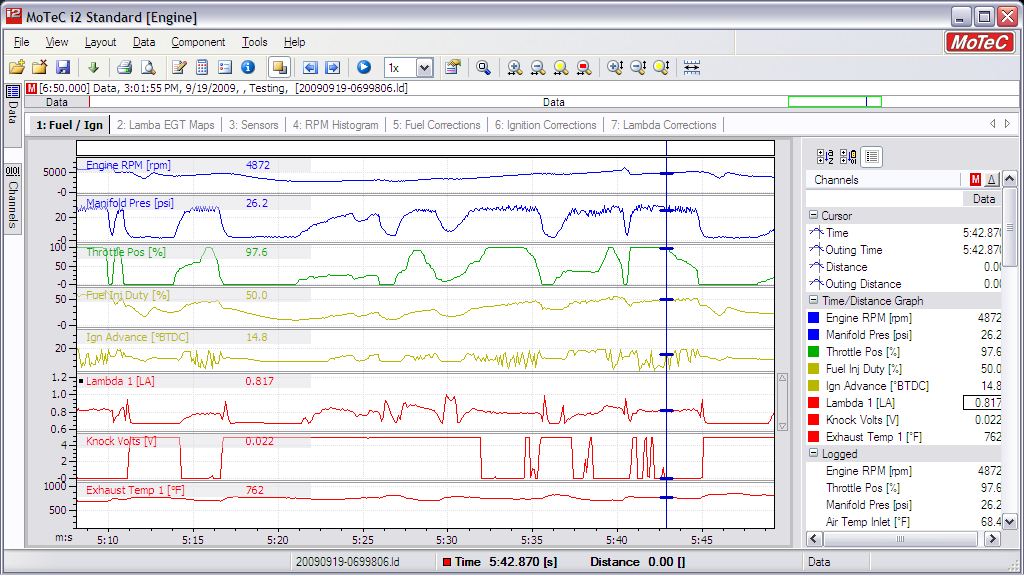Go to next with the right arrow icon

click(332, 67)
